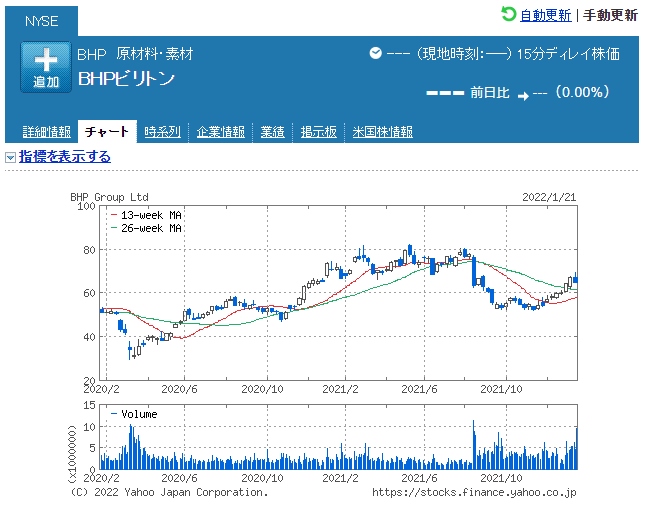This screenshot has height=506, width=645.
Task: Click the stocks.finance.yahoo.co.jp URL text
Action: pyautogui.click(x=474, y=492)
